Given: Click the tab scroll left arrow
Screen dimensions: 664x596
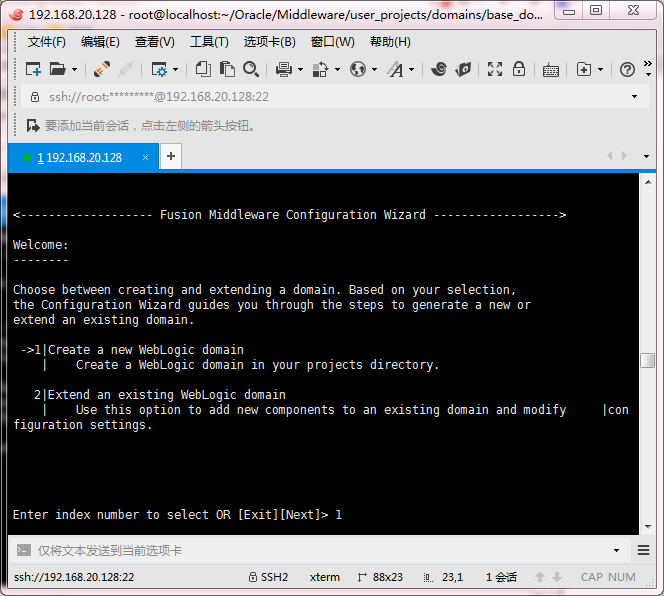Looking at the screenshot, I should coord(610,155).
